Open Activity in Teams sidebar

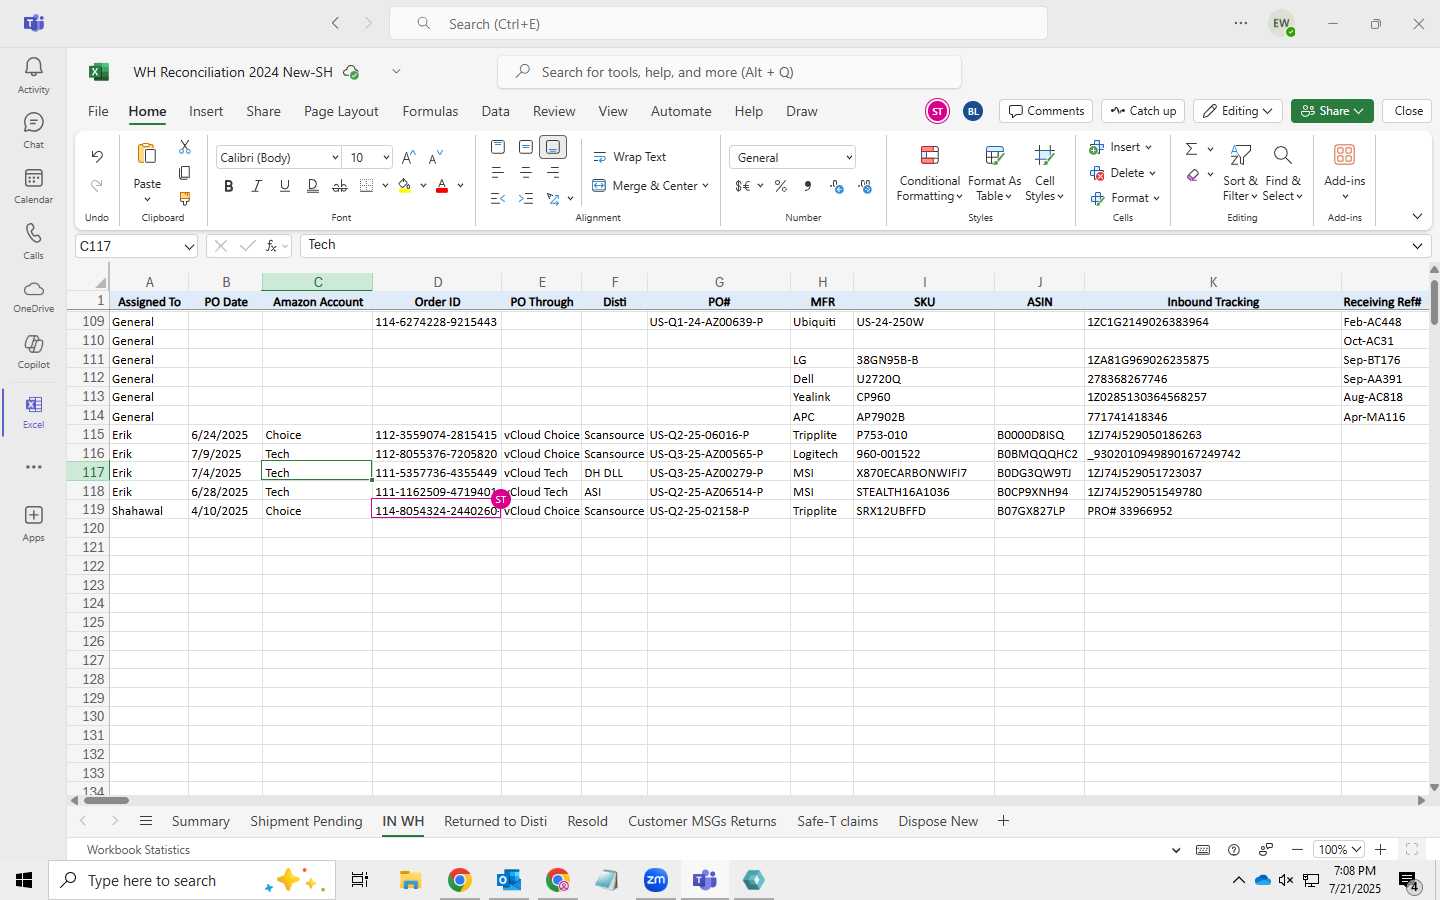click(x=33, y=75)
